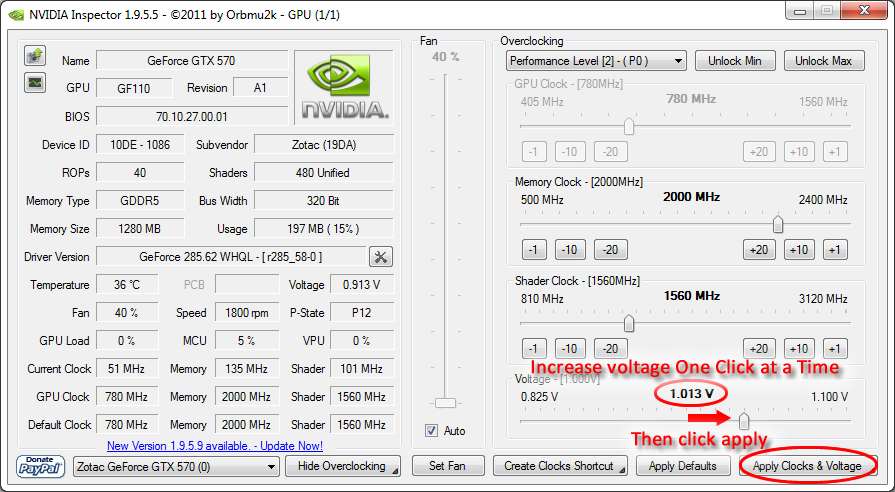Decrease Shader Clock with -10 button
Screen dimensions: 895x492
570,349
